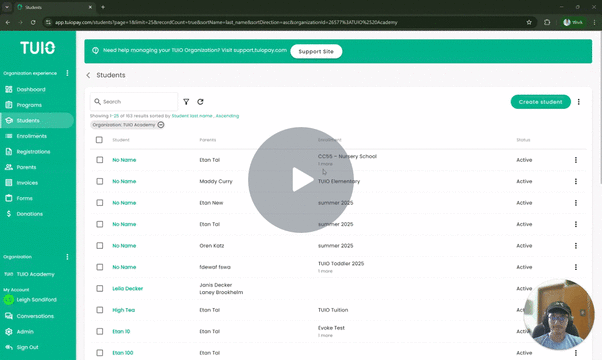Image resolution: width=602 pixels, height=360 pixels.
Task: Open row menu for Maddy Curry's student
Action: point(576,181)
